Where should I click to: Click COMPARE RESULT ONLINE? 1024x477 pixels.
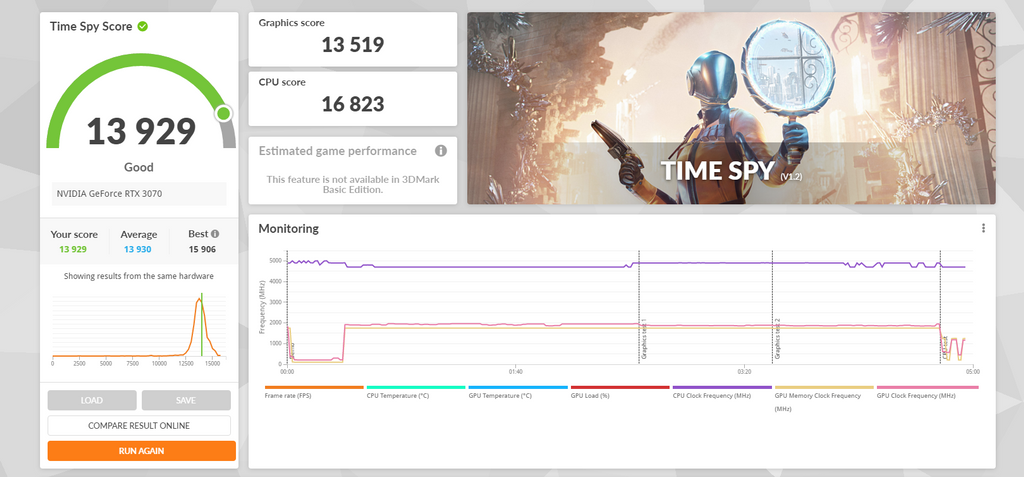pyautogui.click(x=139, y=425)
